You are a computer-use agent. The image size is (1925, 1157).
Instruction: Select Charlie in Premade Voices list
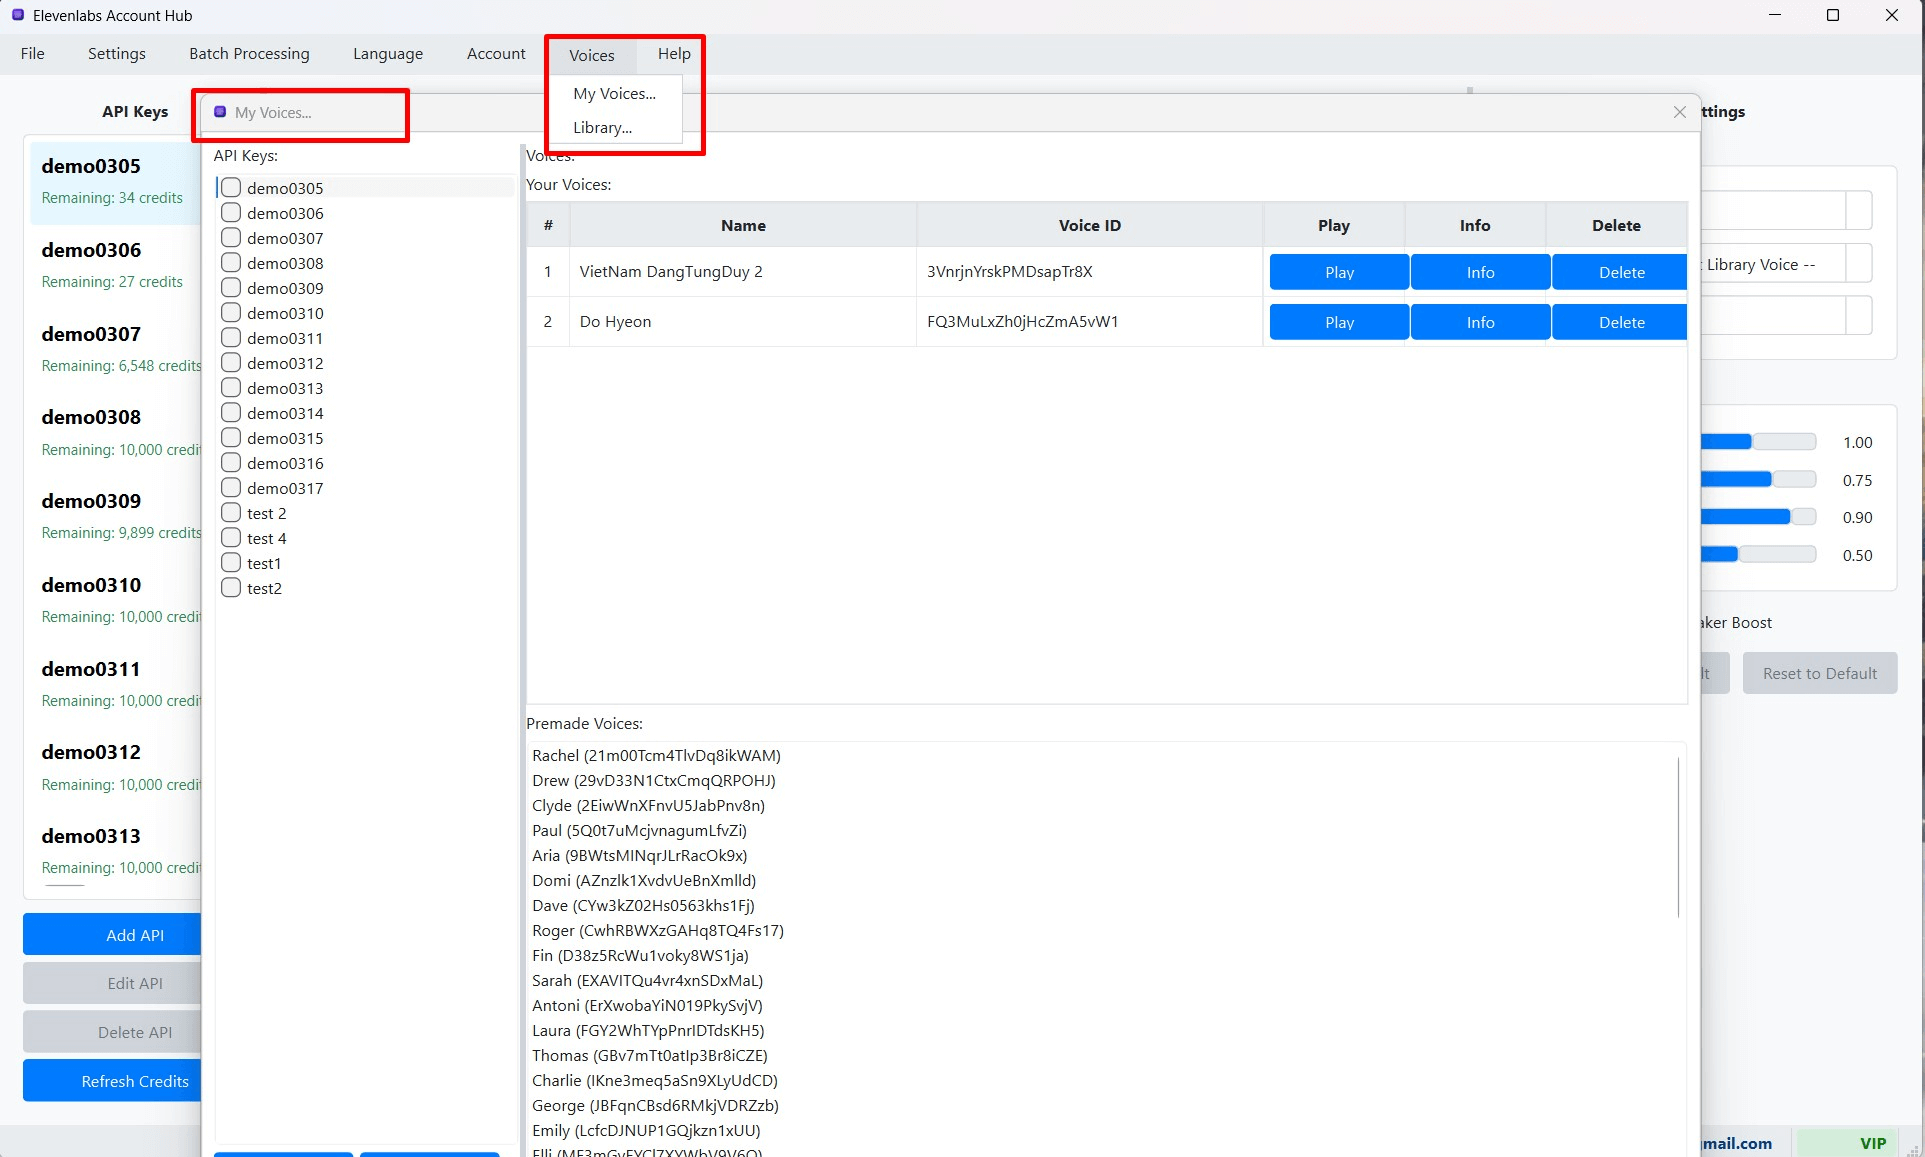pos(654,1080)
